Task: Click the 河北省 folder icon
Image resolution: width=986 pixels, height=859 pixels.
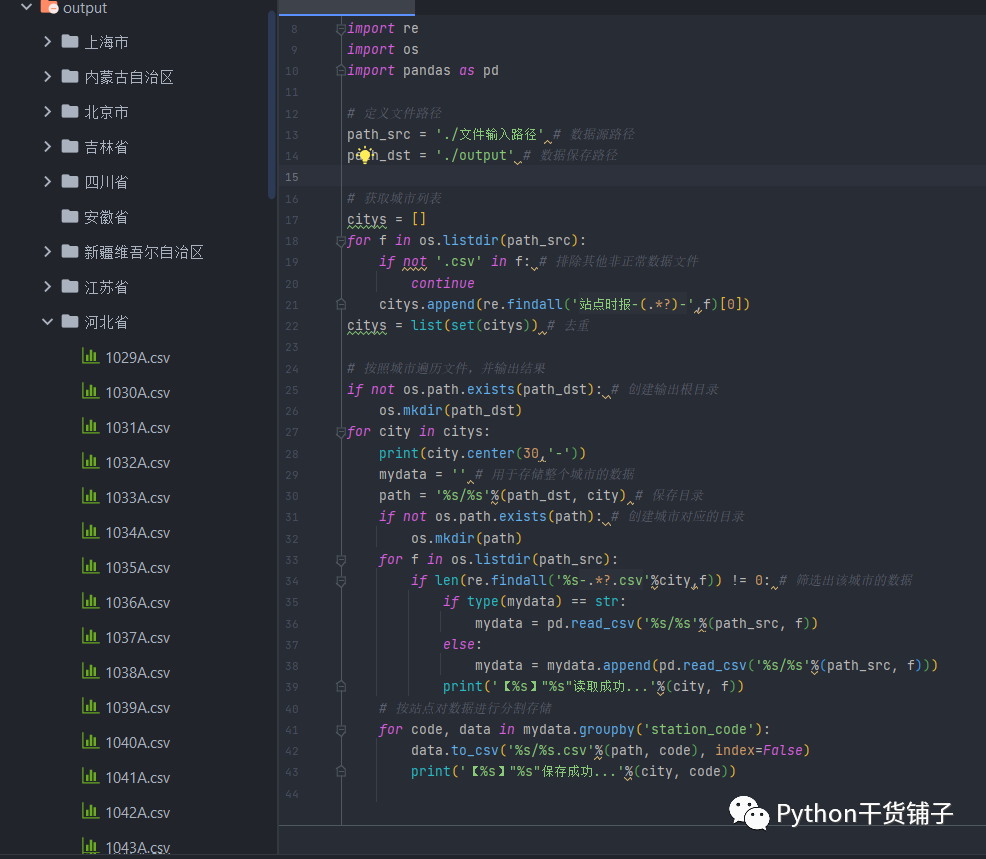Action: click(x=70, y=321)
